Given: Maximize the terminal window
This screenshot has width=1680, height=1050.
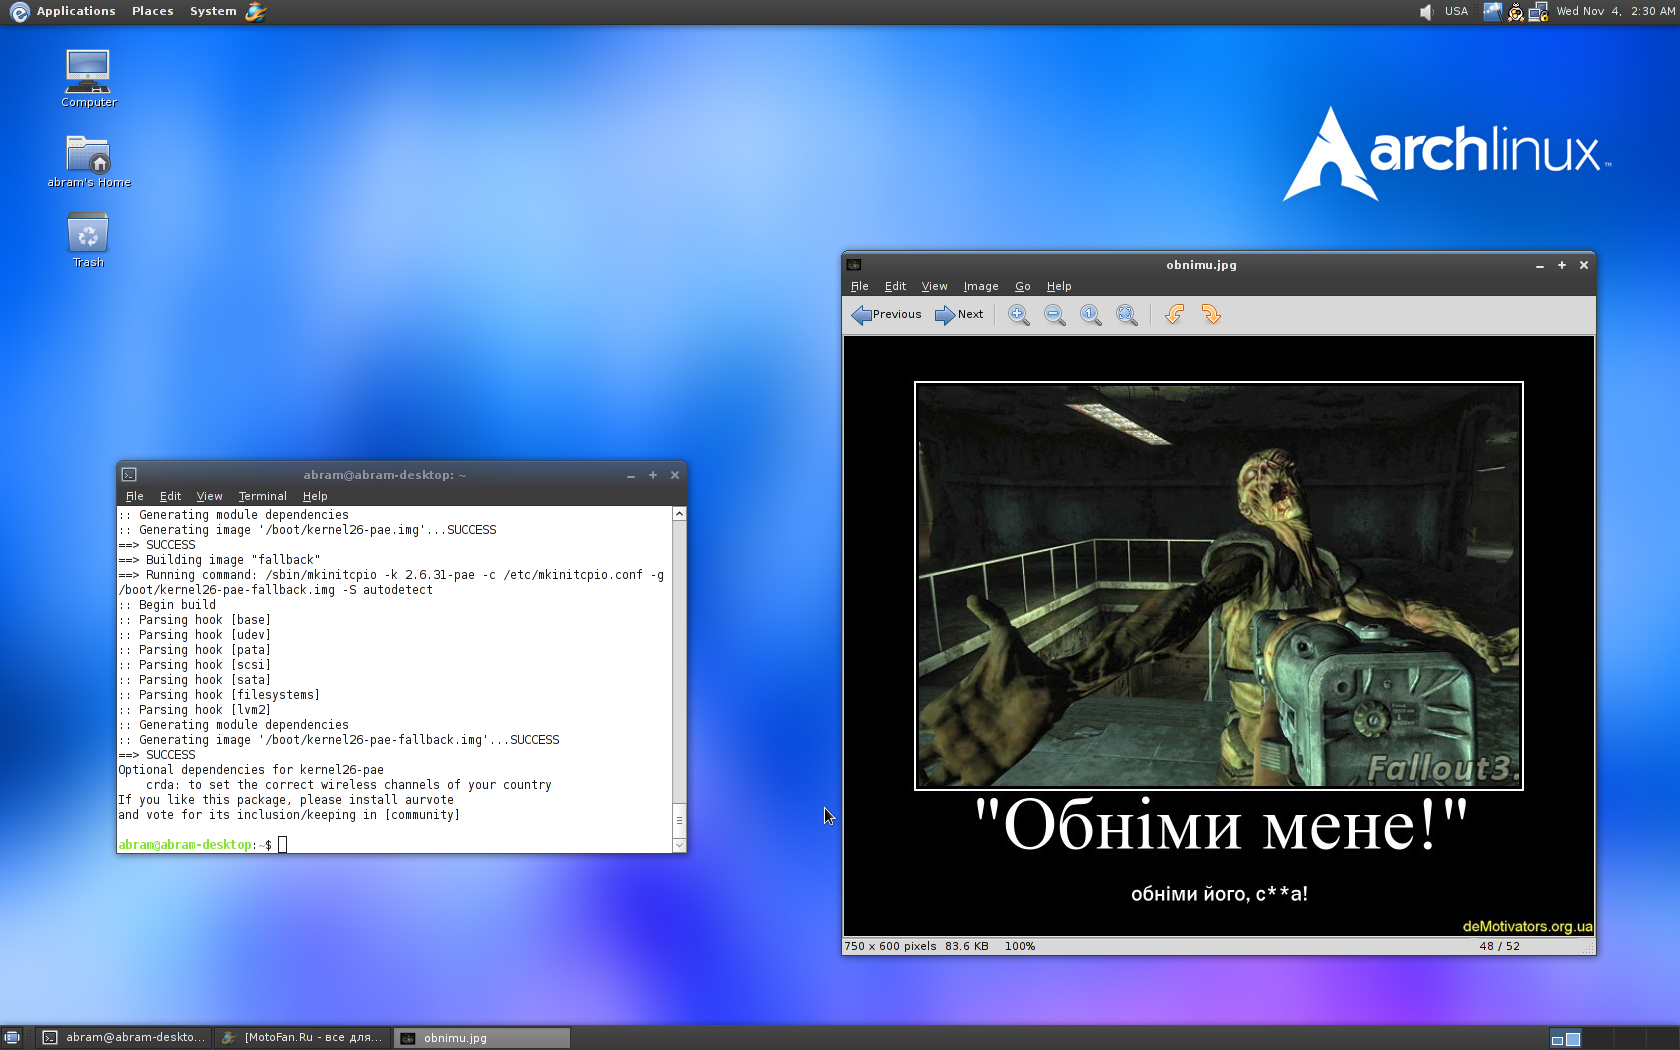Looking at the screenshot, I should point(653,475).
